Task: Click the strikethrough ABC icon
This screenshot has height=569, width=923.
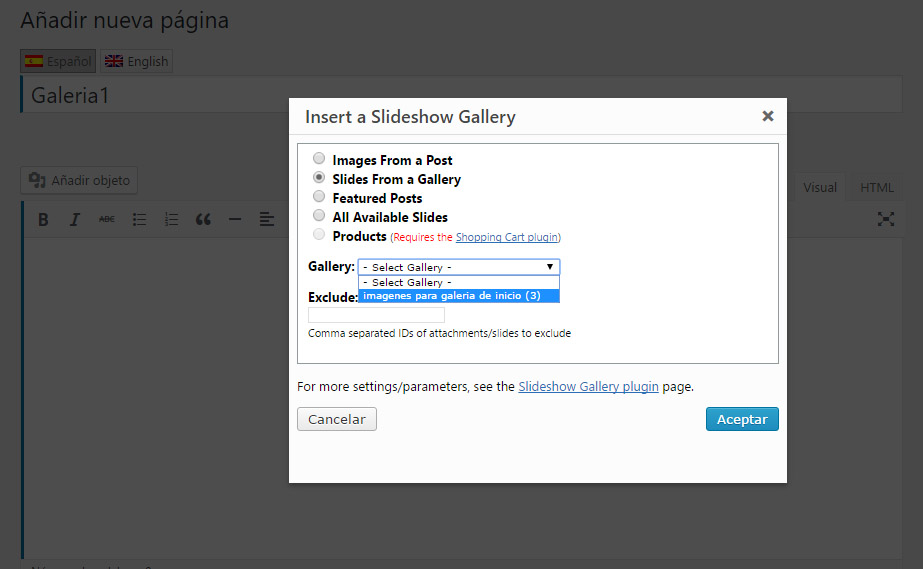Action: (107, 219)
